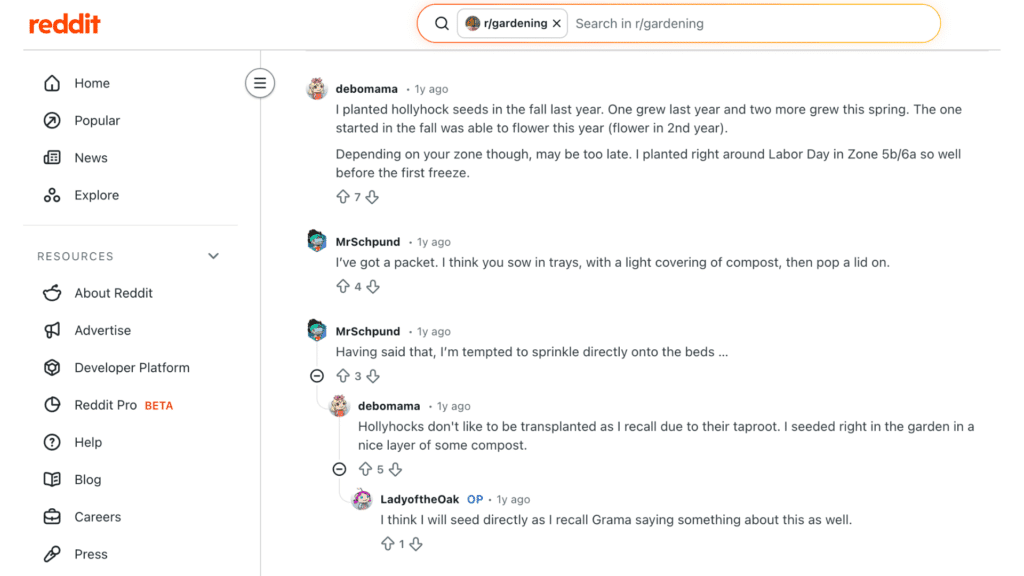Collapse the left navigation sidebar
This screenshot has height=576, width=1024.
click(x=260, y=83)
